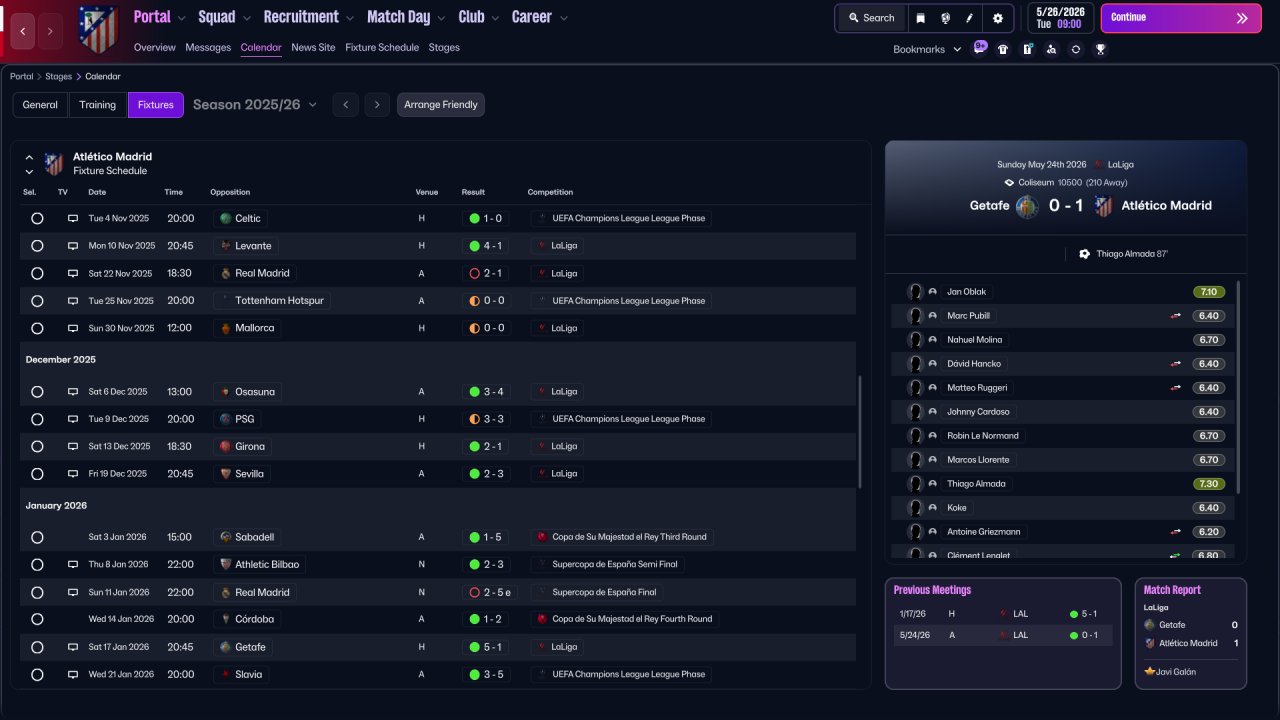
Task: Select the Sabadell fixture radio button
Action: (x=37, y=537)
